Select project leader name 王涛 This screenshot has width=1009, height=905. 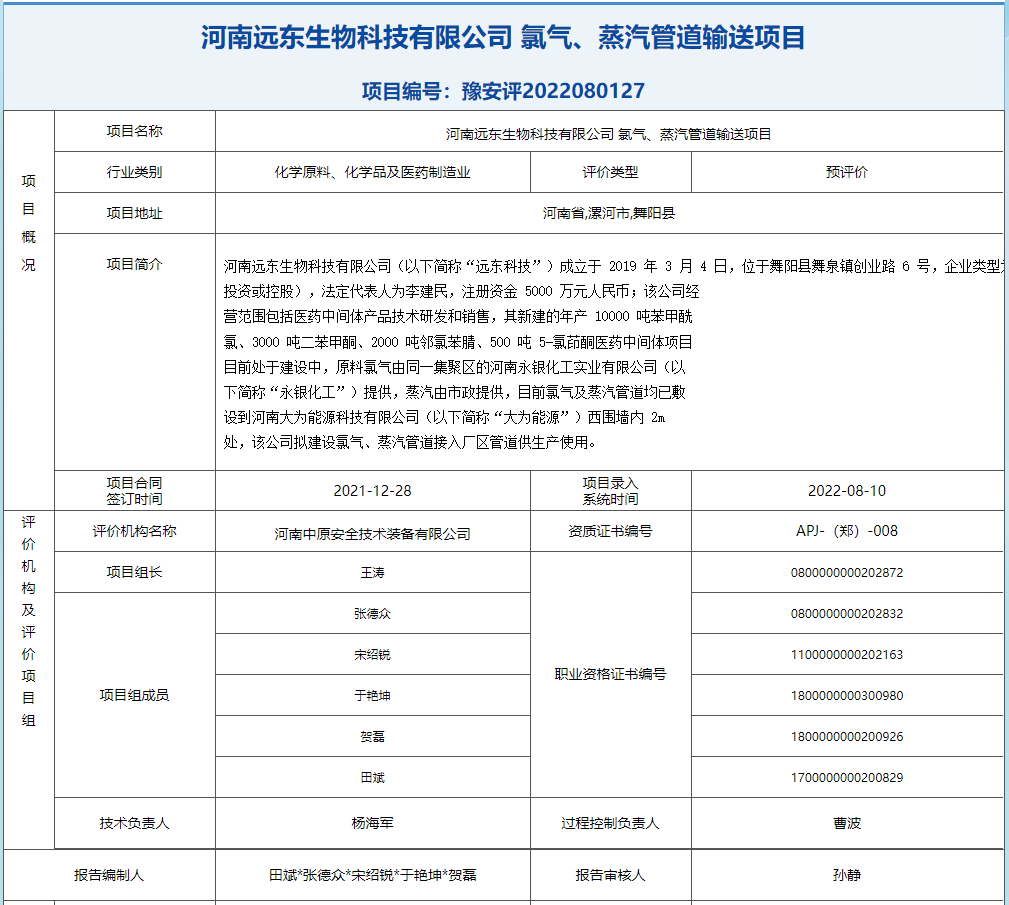click(x=372, y=572)
